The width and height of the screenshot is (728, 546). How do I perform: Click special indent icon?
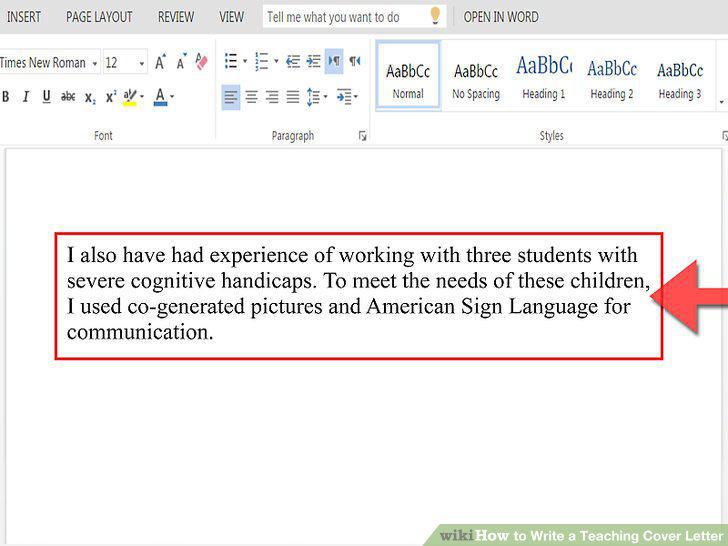[344, 97]
